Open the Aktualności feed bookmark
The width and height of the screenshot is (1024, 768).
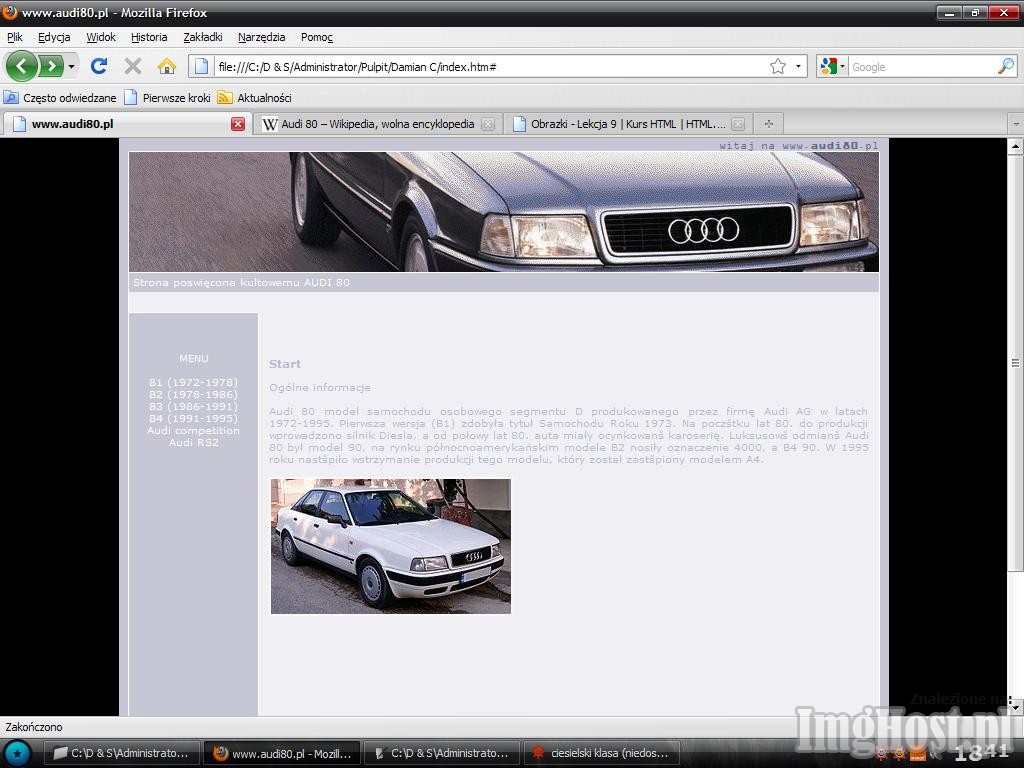255,98
